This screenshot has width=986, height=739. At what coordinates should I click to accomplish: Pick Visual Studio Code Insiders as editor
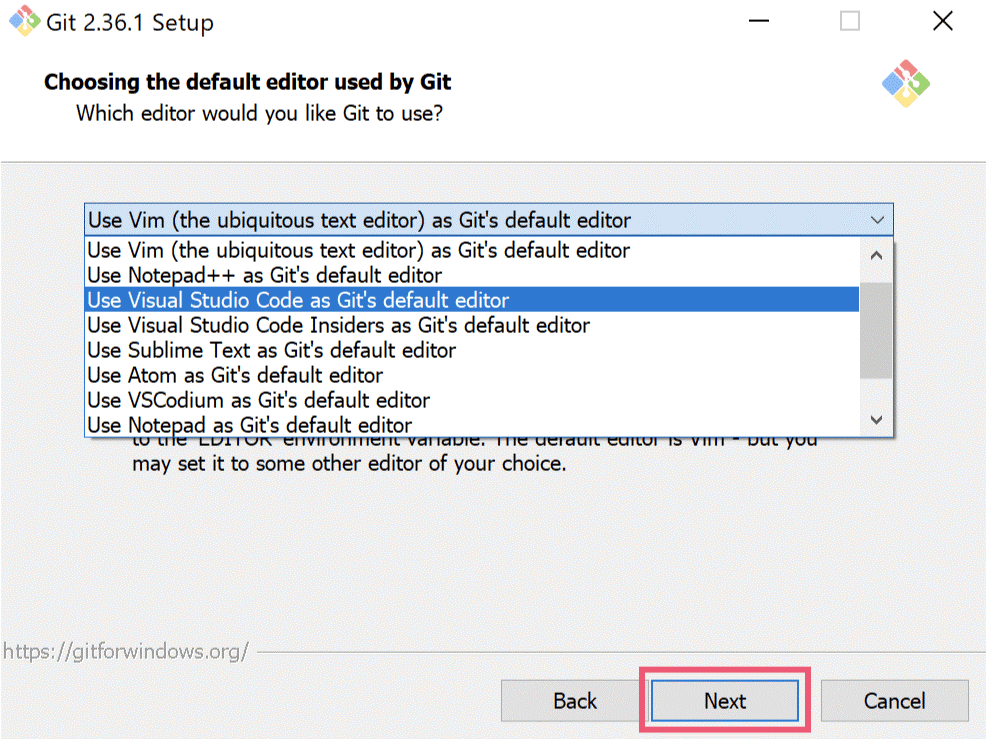coord(338,325)
